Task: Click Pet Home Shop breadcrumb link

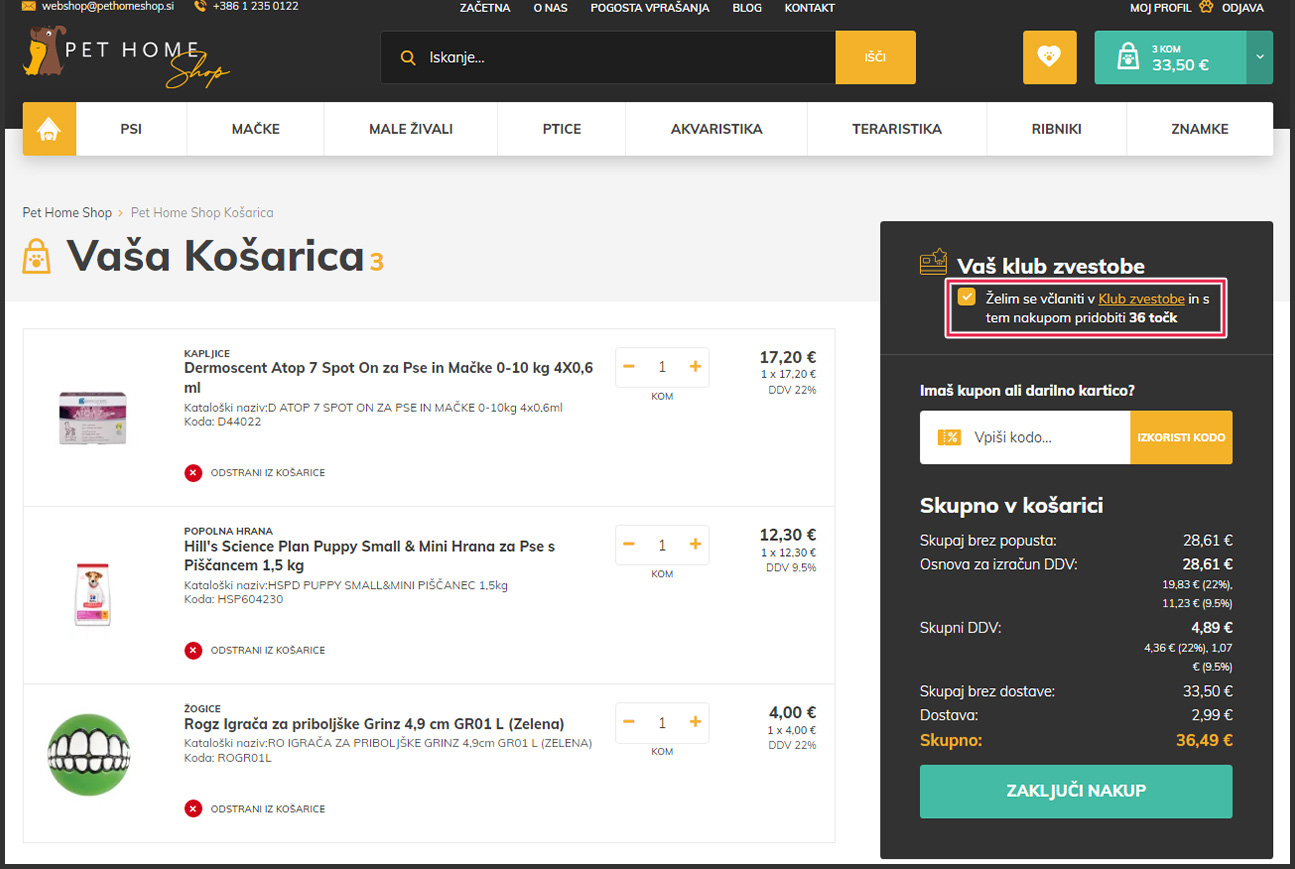Action: (x=67, y=212)
